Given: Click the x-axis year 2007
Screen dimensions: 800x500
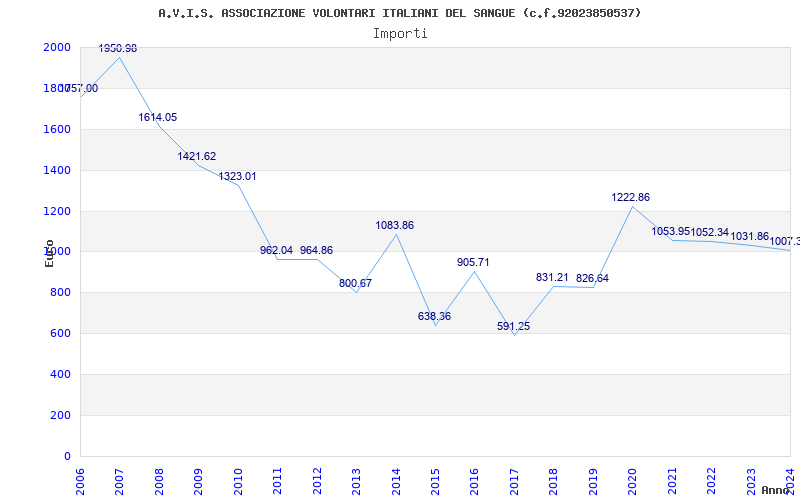Looking at the screenshot, I should [x=119, y=481].
